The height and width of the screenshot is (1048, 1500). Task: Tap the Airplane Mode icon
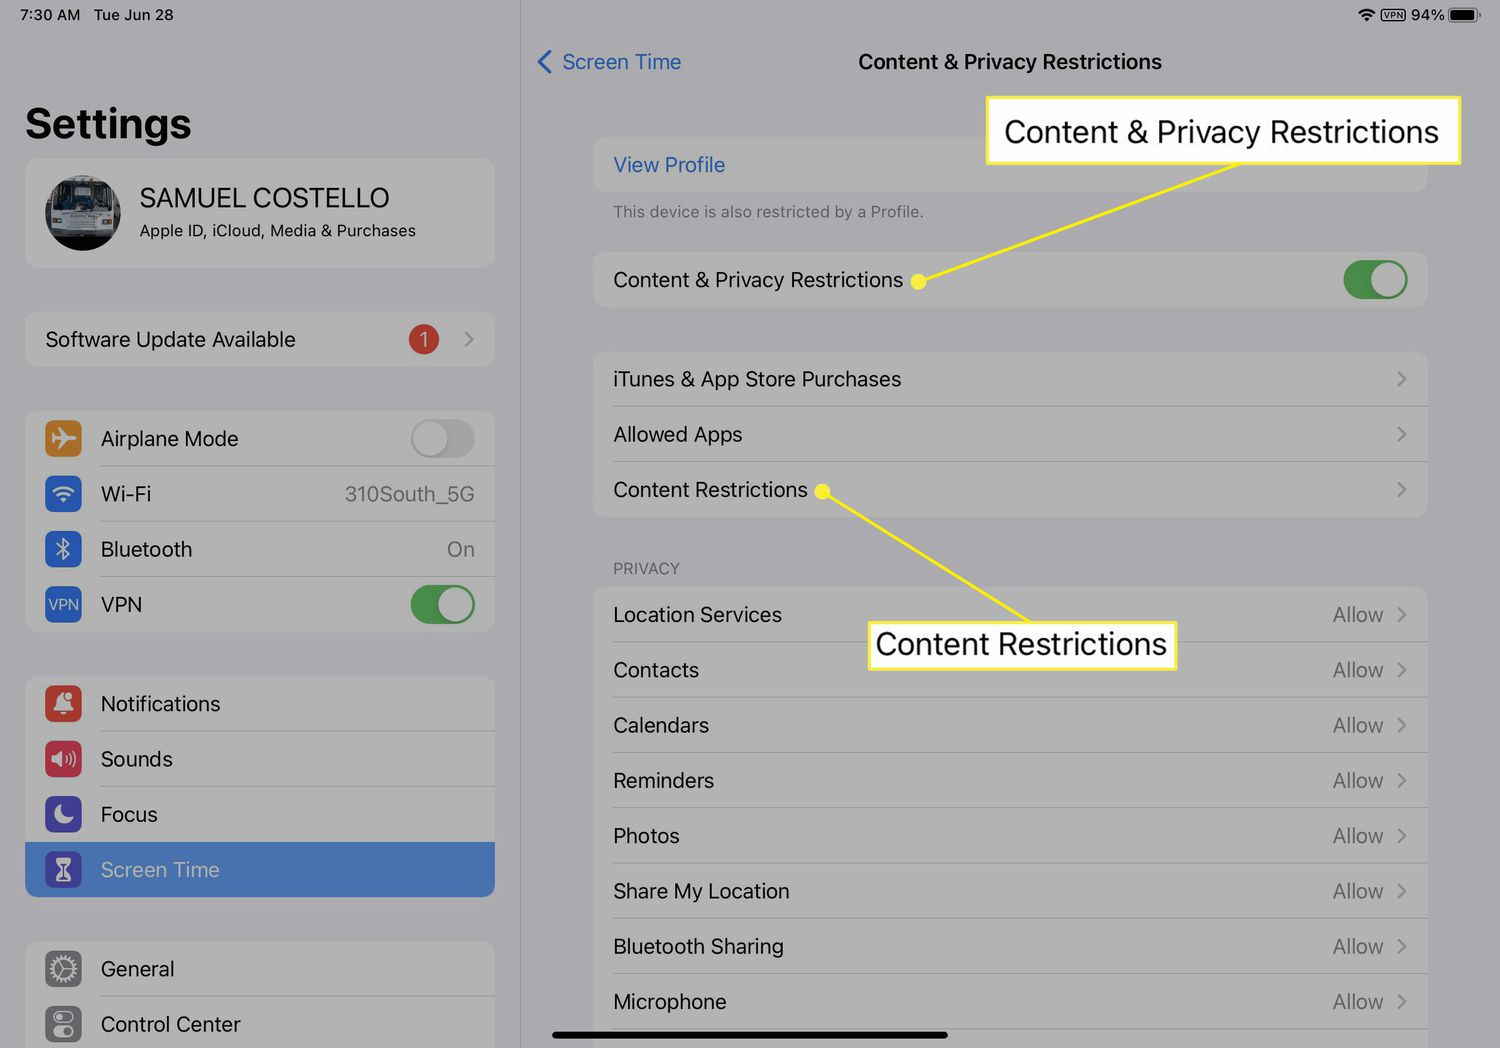(x=63, y=439)
